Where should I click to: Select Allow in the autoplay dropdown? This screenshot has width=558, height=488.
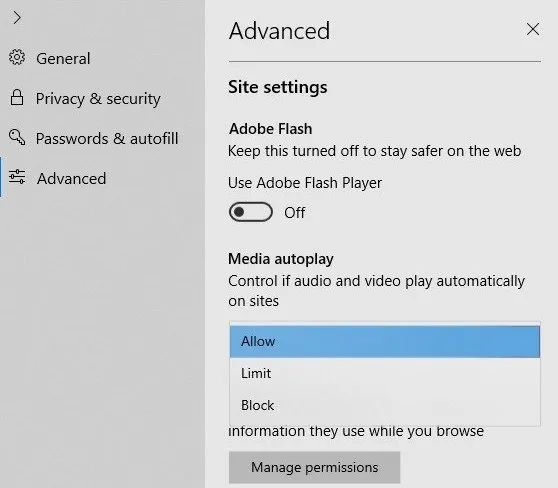tap(385, 342)
